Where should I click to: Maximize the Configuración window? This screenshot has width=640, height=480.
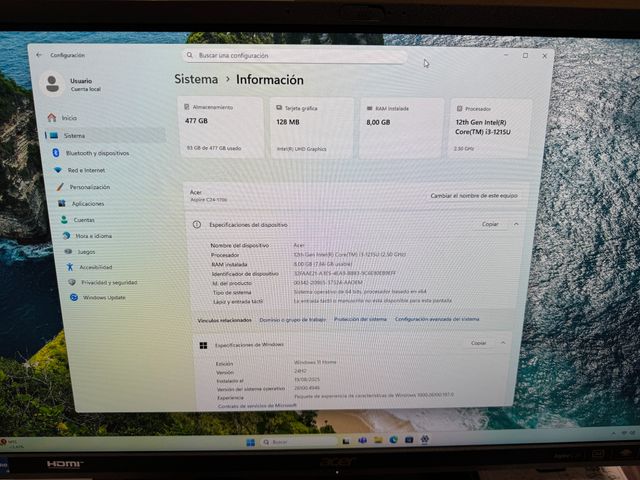(x=525, y=56)
